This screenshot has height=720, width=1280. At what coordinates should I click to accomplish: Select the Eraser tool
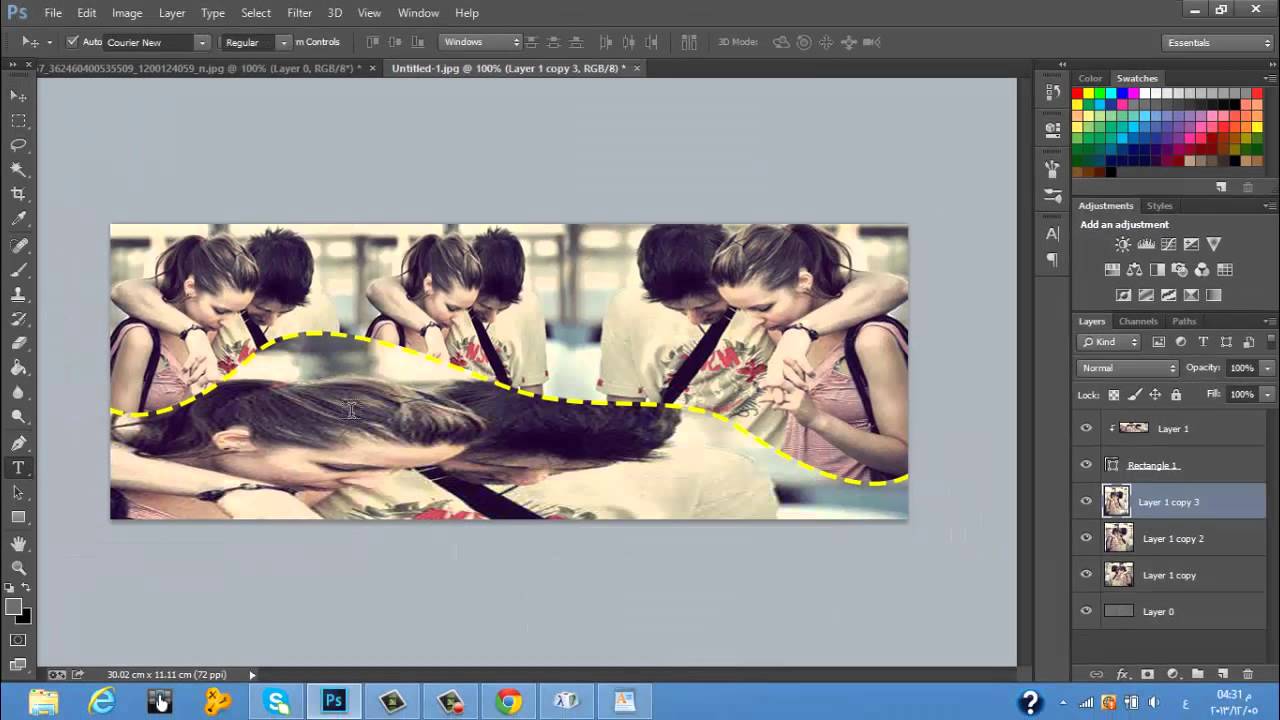point(18,343)
